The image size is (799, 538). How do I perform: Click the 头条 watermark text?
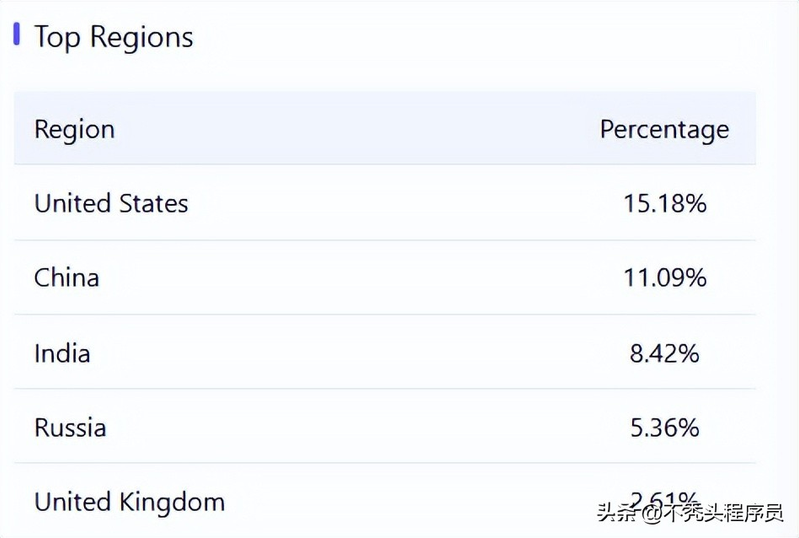click(x=618, y=514)
